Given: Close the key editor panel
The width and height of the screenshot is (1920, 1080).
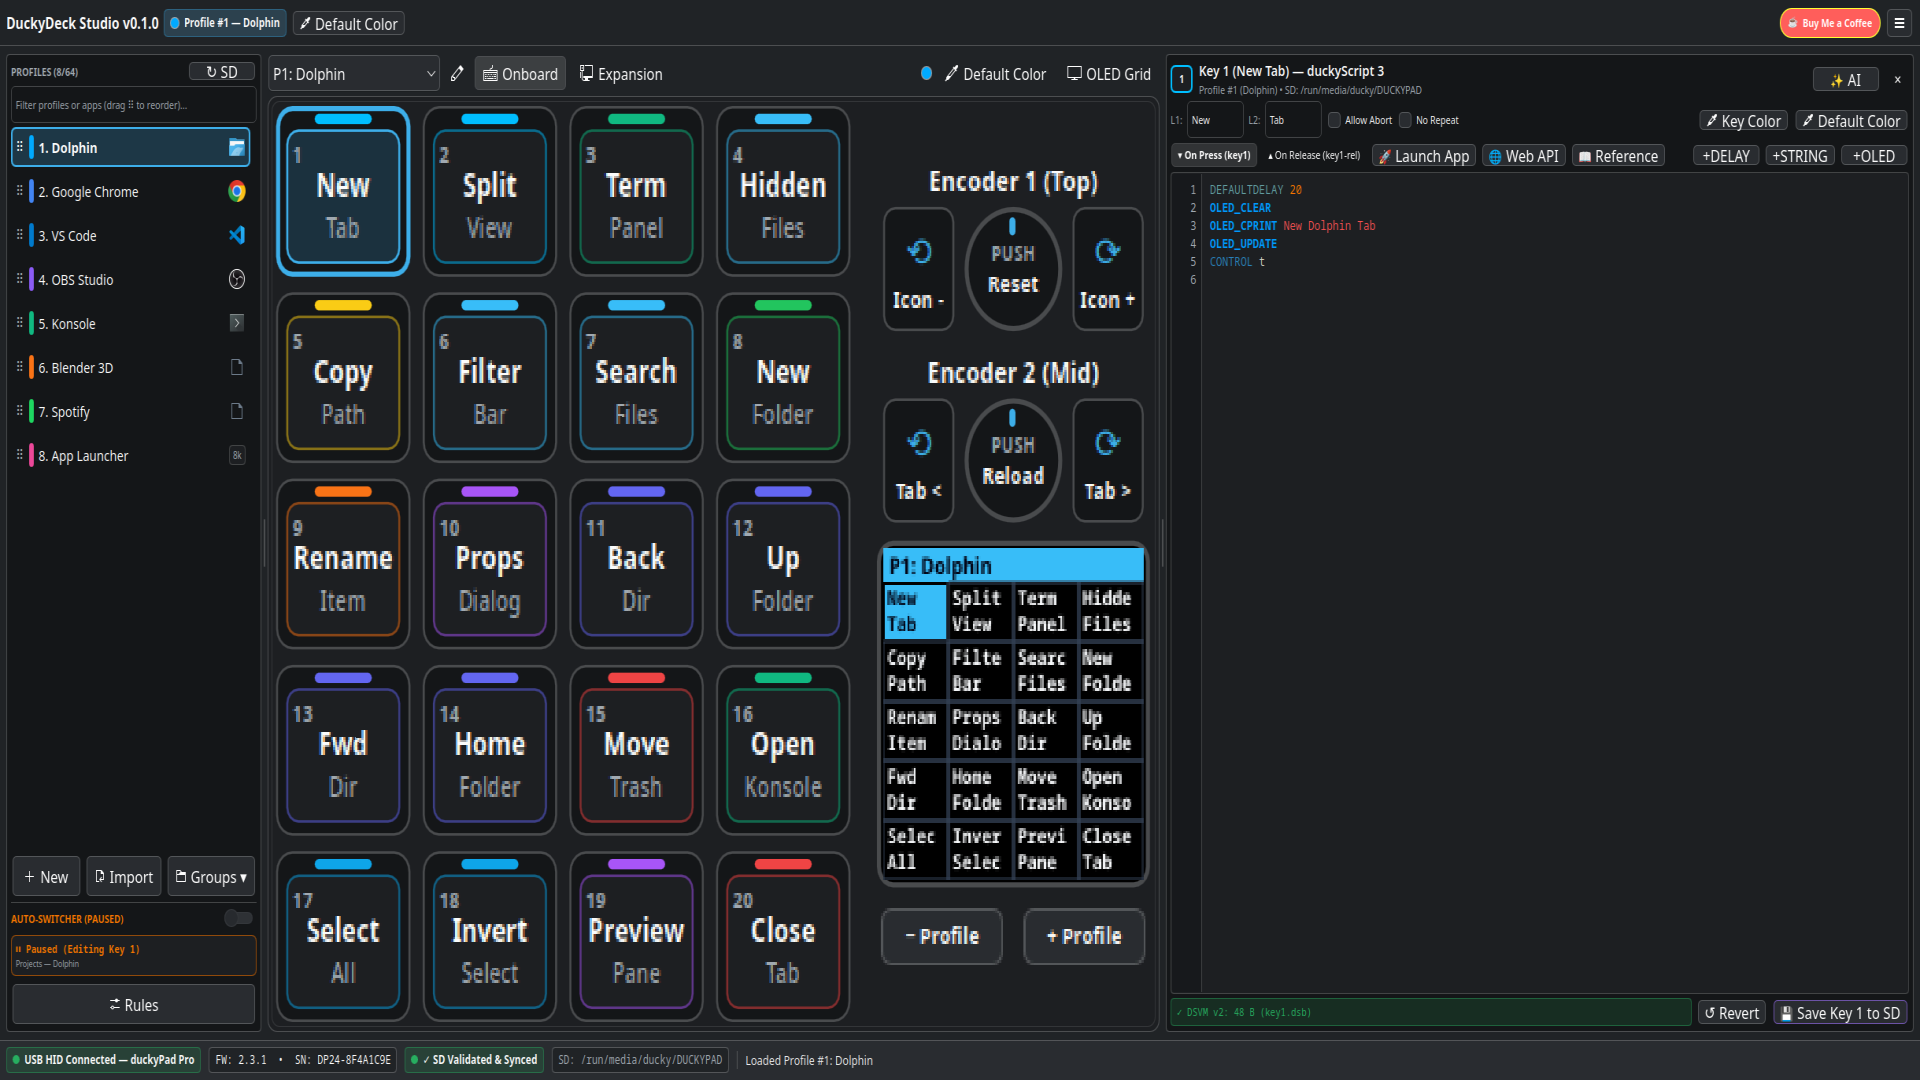Looking at the screenshot, I should (x=1897, y=80).
